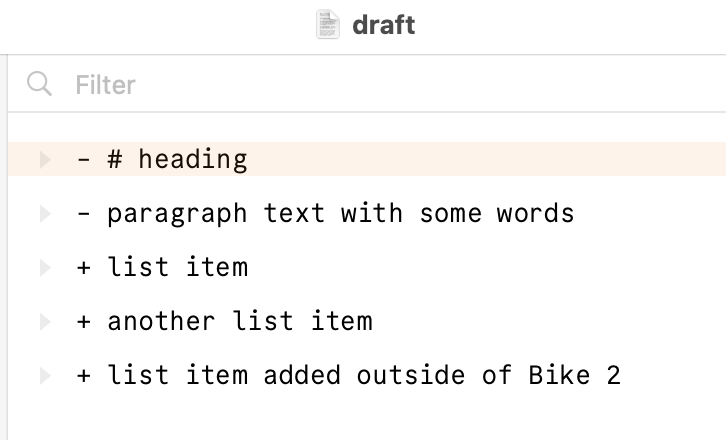Screen dimensions: 726x440
Task: Expand the "added outside of Bike 2" row triangle
Action: tap(44, 376)
